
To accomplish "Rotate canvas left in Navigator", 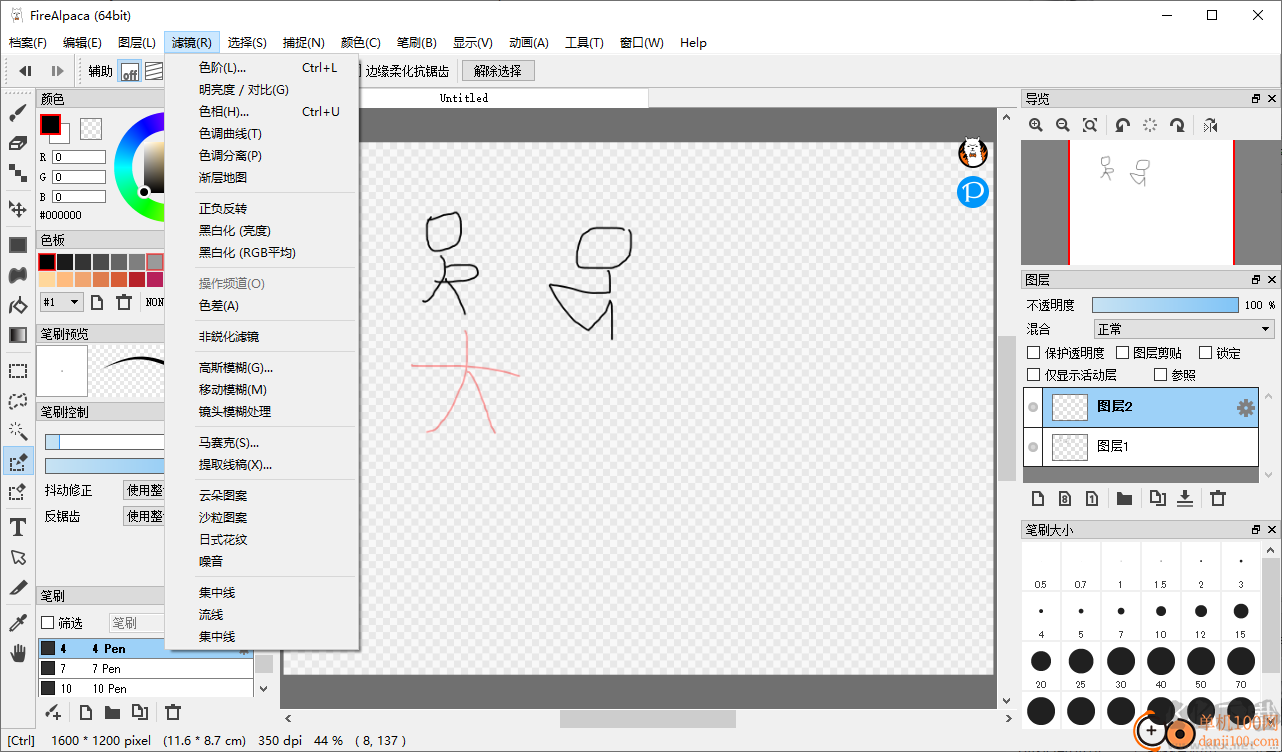I will tap(1123, 125).
